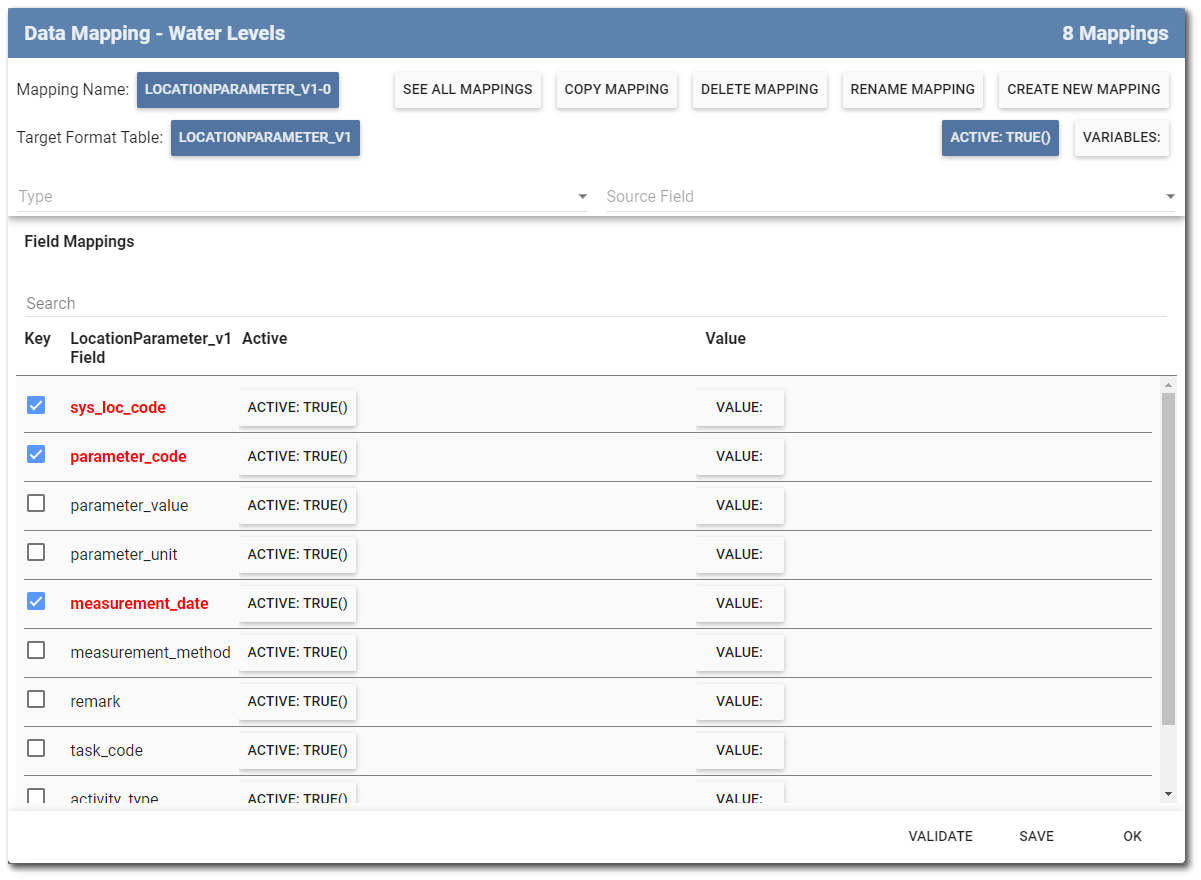Click ACTIVE: TRUE() for parameter_code row
Image resolution: width=1201 pixels, height=880 pixels.
[x=297, y=456]
